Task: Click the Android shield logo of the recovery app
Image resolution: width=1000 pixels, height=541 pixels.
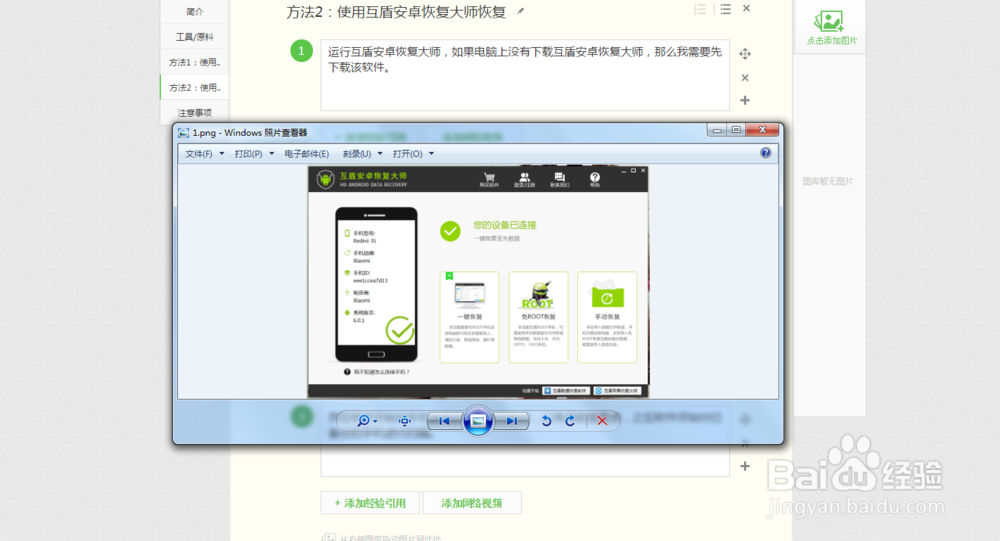Action: (x=325, y=179)
